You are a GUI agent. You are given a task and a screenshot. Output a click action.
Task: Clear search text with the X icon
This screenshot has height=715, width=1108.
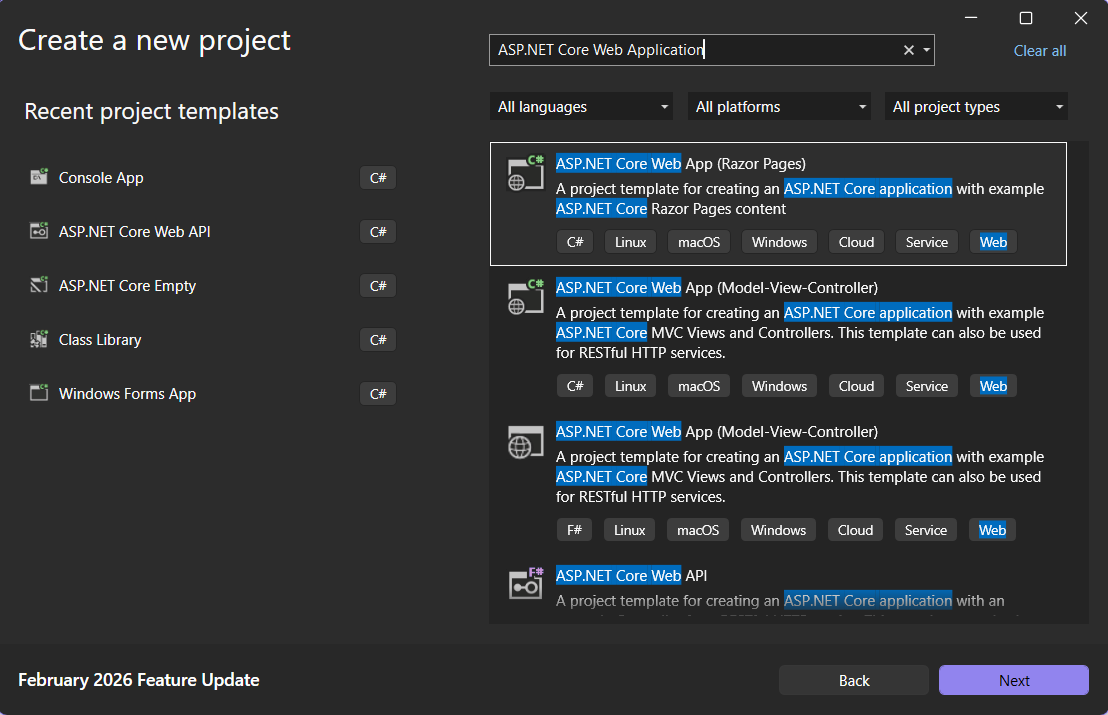[x=909, y=50]
